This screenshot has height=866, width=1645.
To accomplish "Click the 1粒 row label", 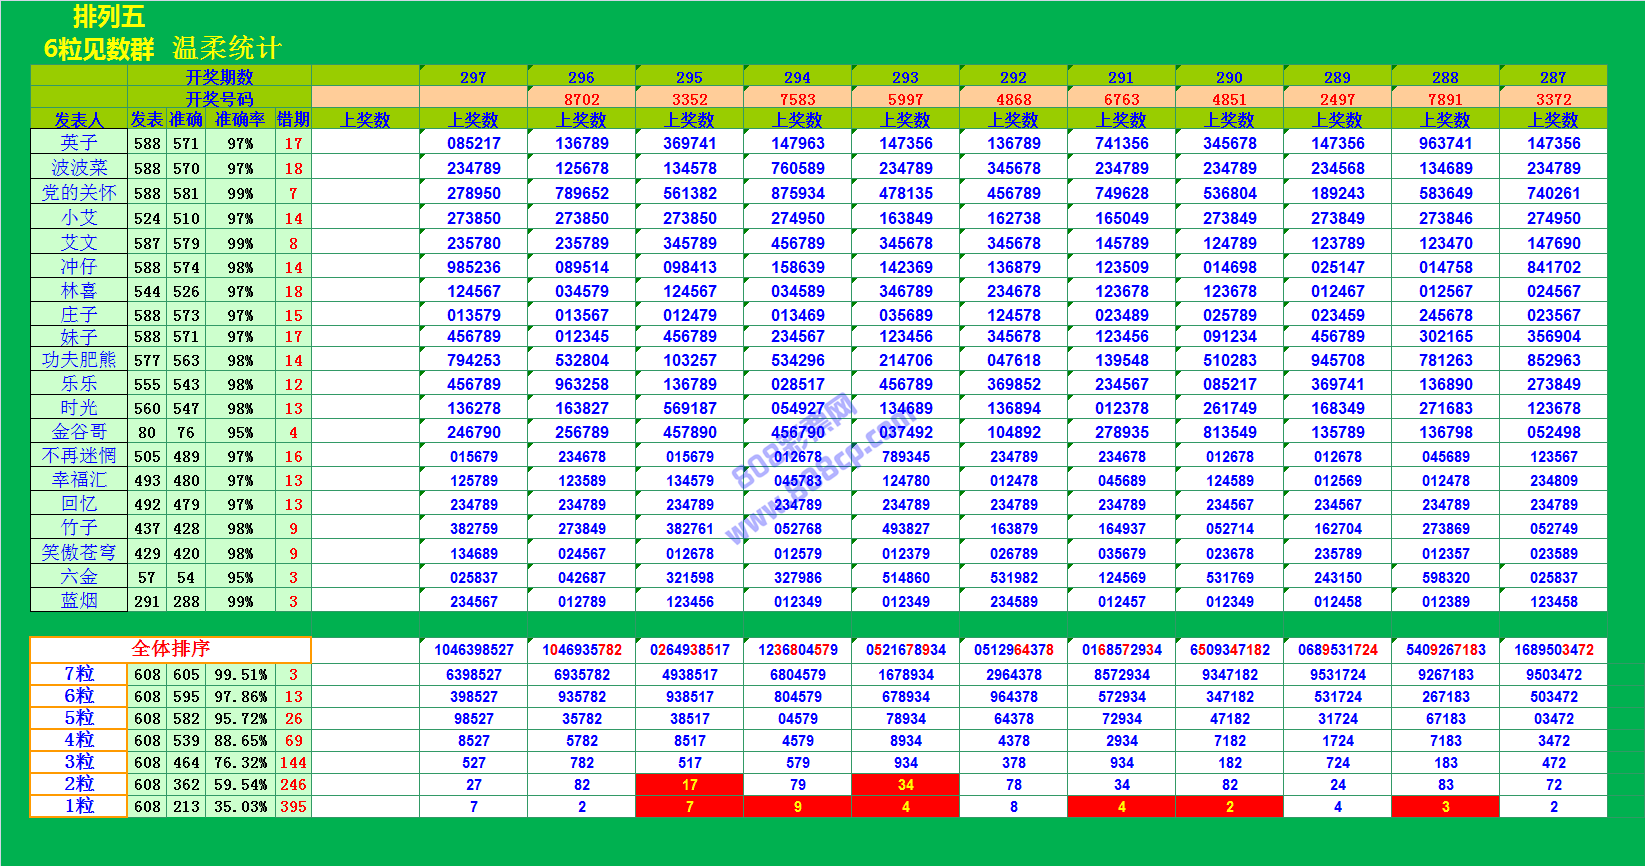I will [79, 806].
